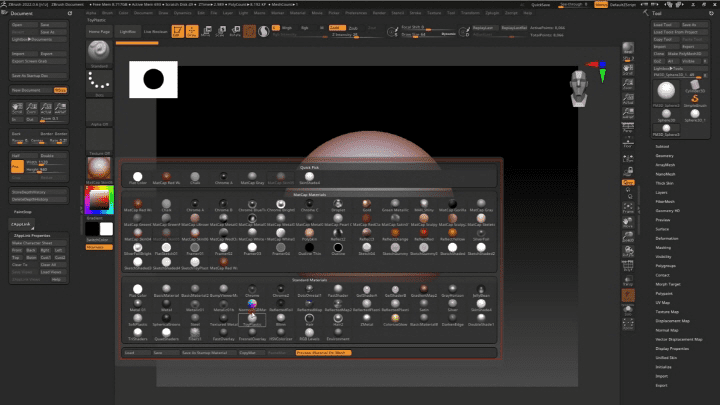
Task: Activate the Edit mode button
Action: click(x=177, y=31)
